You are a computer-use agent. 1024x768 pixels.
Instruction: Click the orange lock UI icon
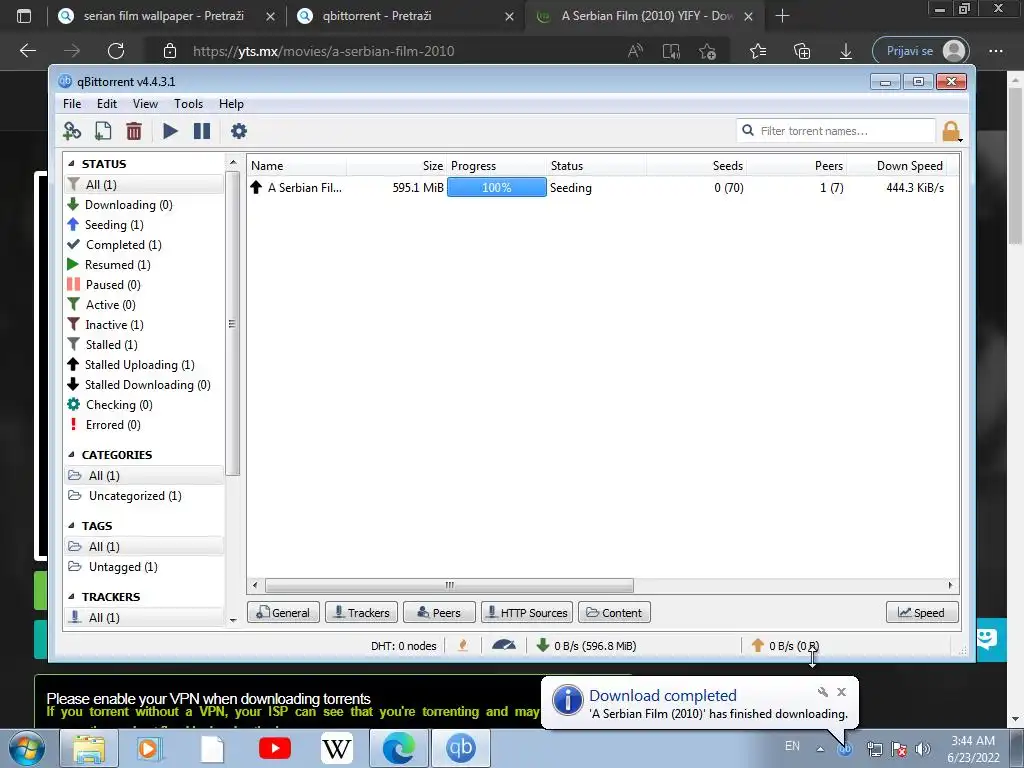tap(951, 131)
